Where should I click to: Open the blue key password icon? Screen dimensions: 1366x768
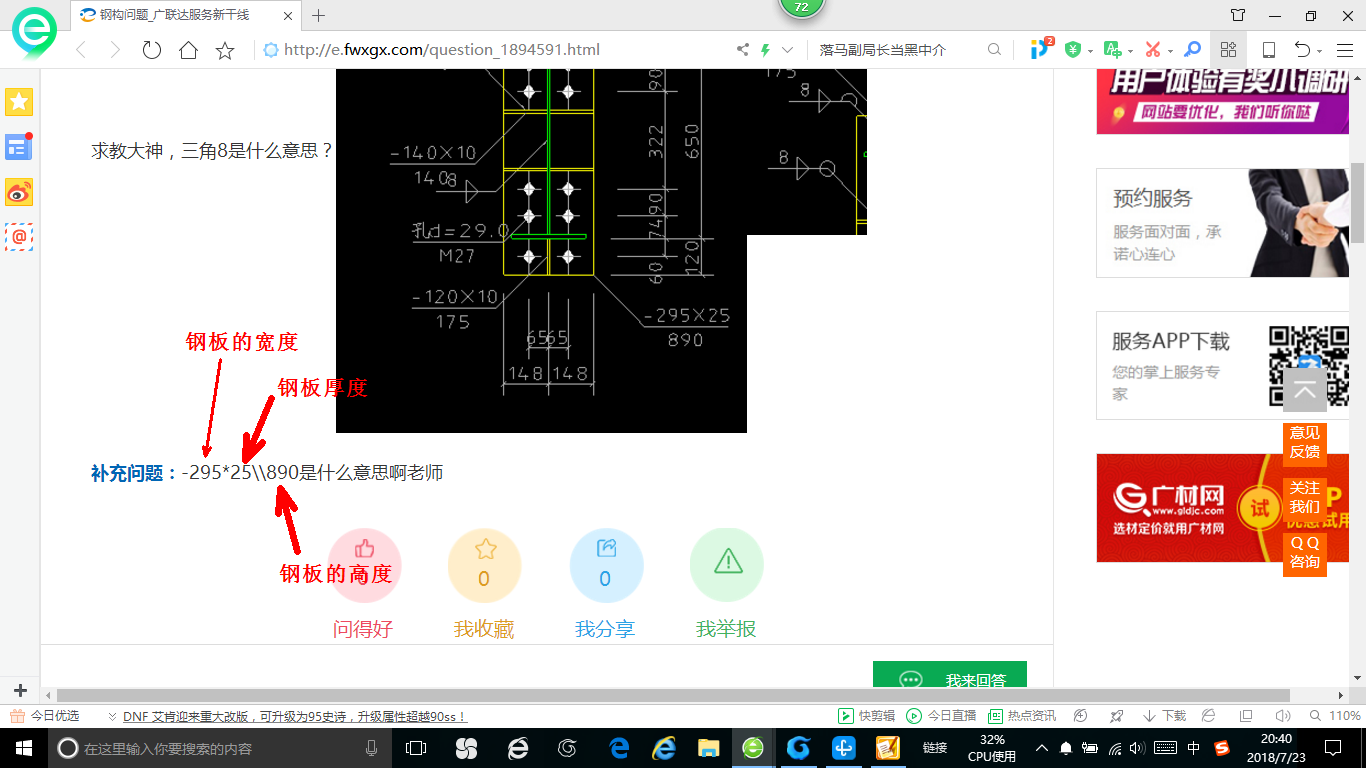click(1192, 49)
